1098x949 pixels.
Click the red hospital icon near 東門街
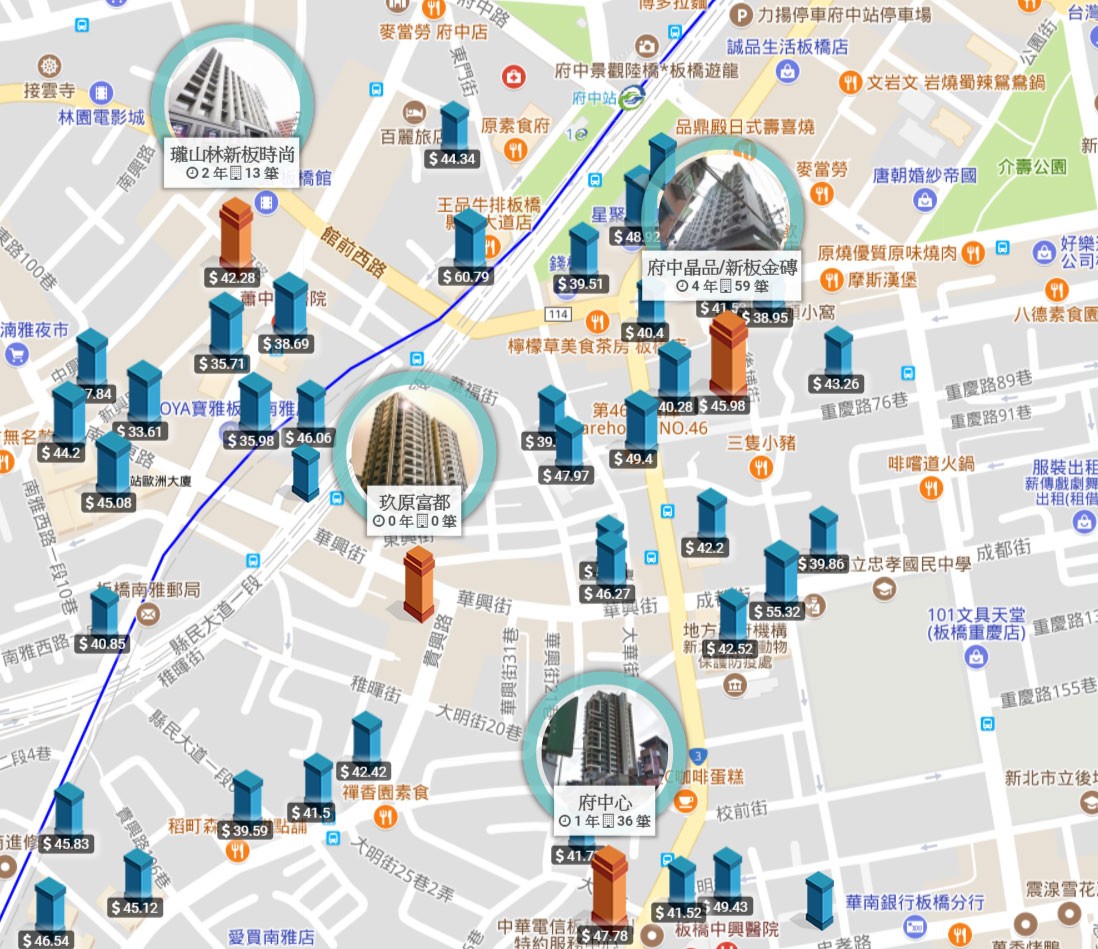pyautogui.click(x=513, y=76)
